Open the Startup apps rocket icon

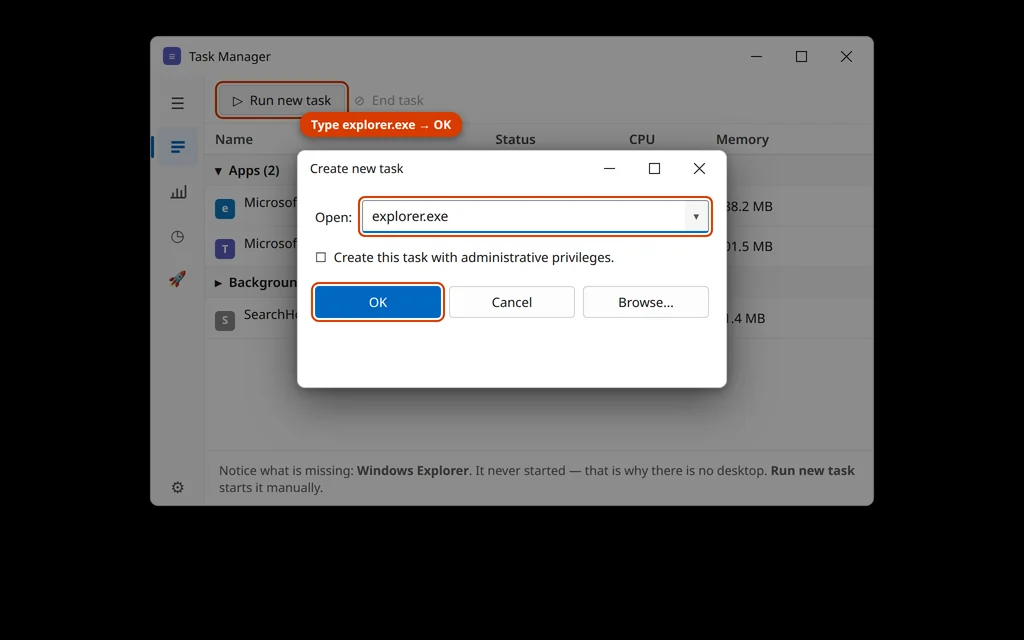(178, 279)
